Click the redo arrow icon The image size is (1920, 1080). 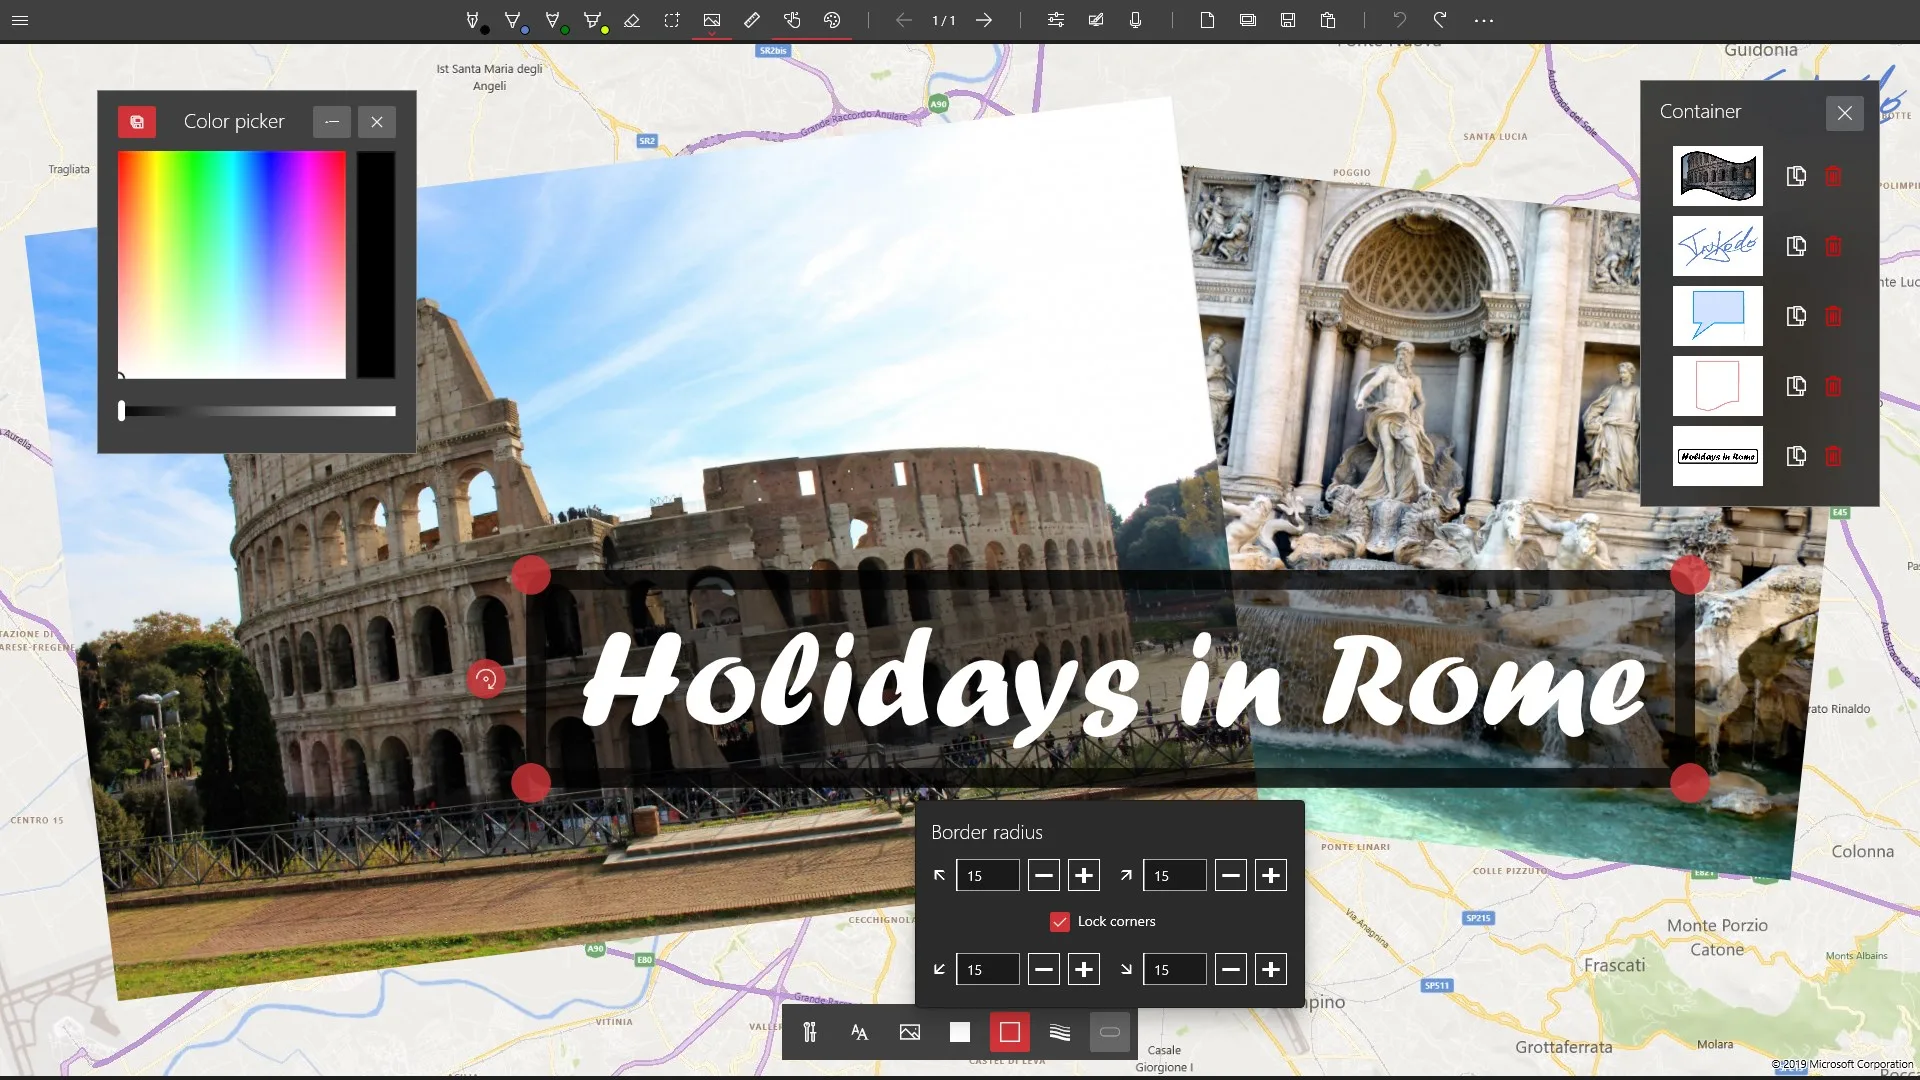point(1440,20)
